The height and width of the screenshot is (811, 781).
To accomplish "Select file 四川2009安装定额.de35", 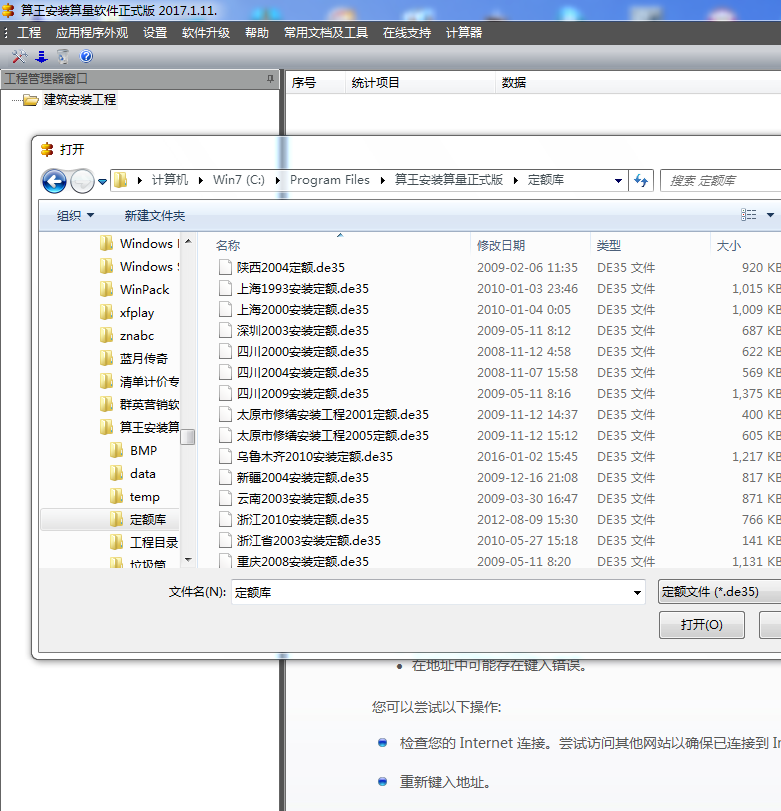I will (x=303, y=394).
